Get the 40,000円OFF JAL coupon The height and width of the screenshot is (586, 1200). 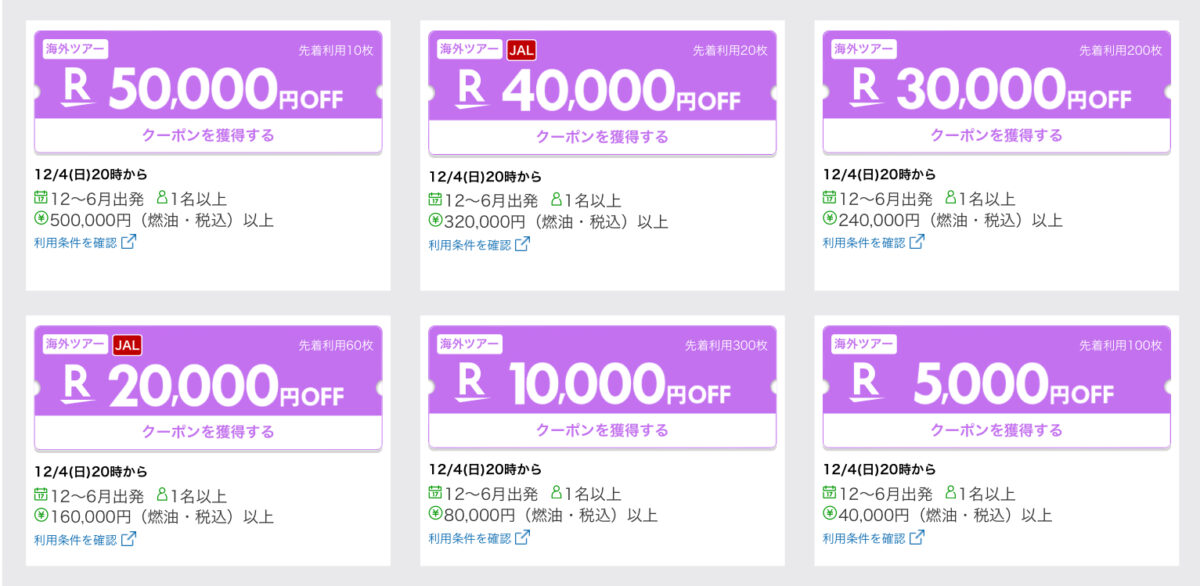[602, 137]
